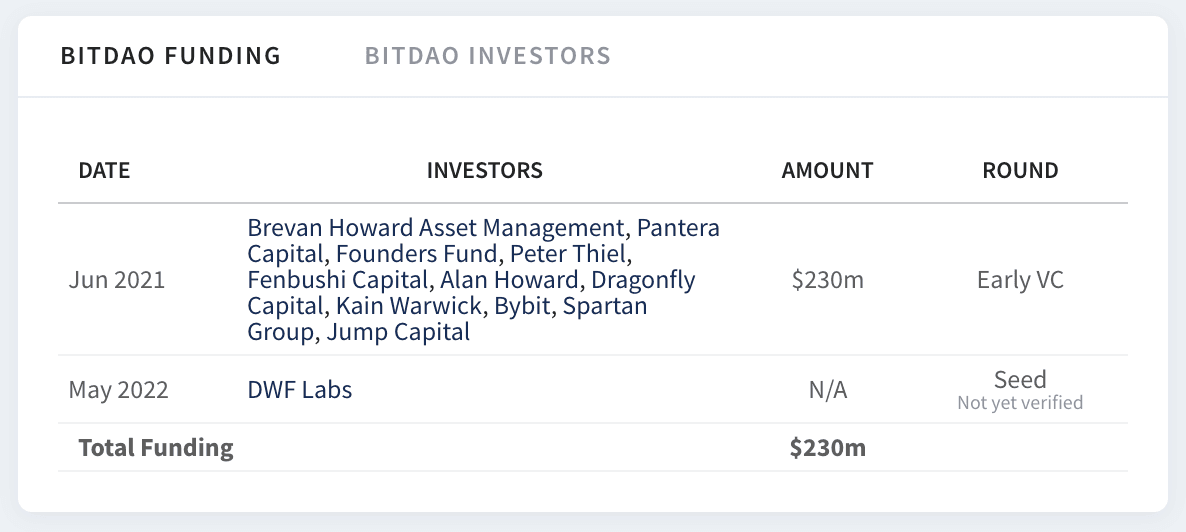
Task: Select the 'Not yet verified' label under Seed
Action: coord(1020,403)
